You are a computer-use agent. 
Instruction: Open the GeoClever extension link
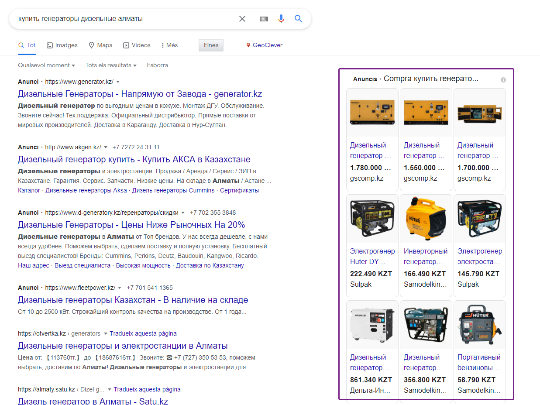(x=264, y=45)
